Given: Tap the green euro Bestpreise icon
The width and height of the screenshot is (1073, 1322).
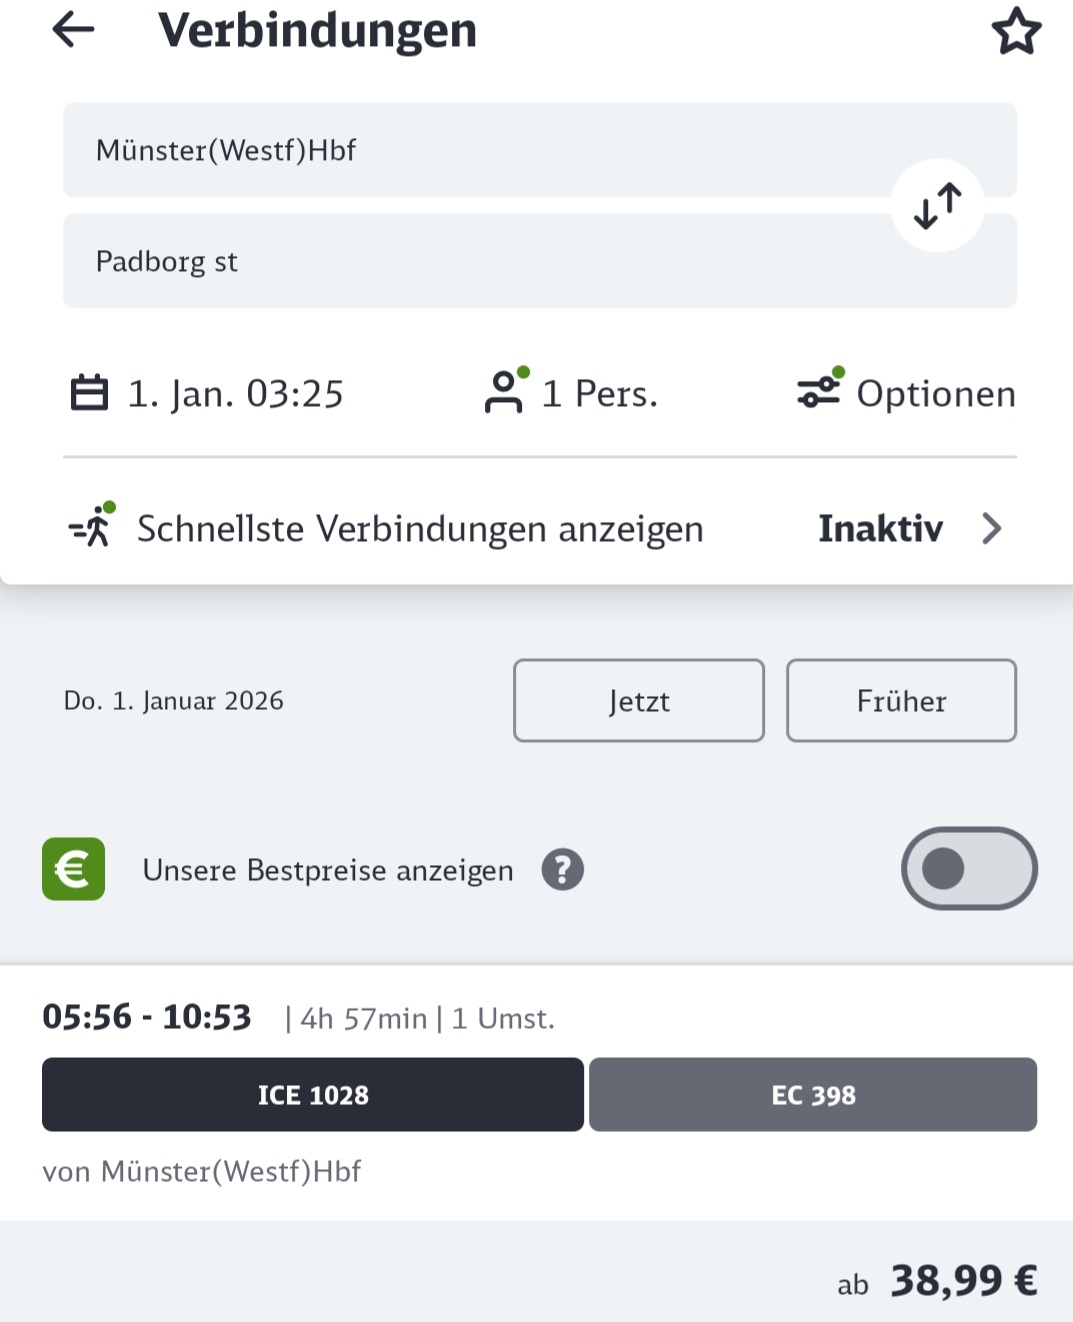Looking at the screenshot, I should 73,869.
